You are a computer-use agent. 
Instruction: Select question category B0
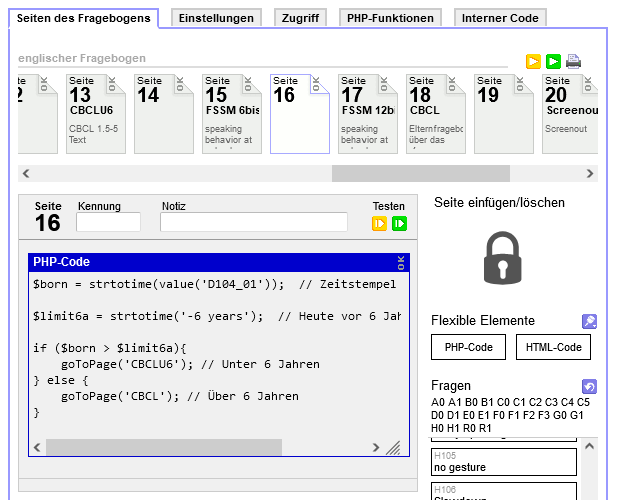pyautogui.click(x=471, y=402)
